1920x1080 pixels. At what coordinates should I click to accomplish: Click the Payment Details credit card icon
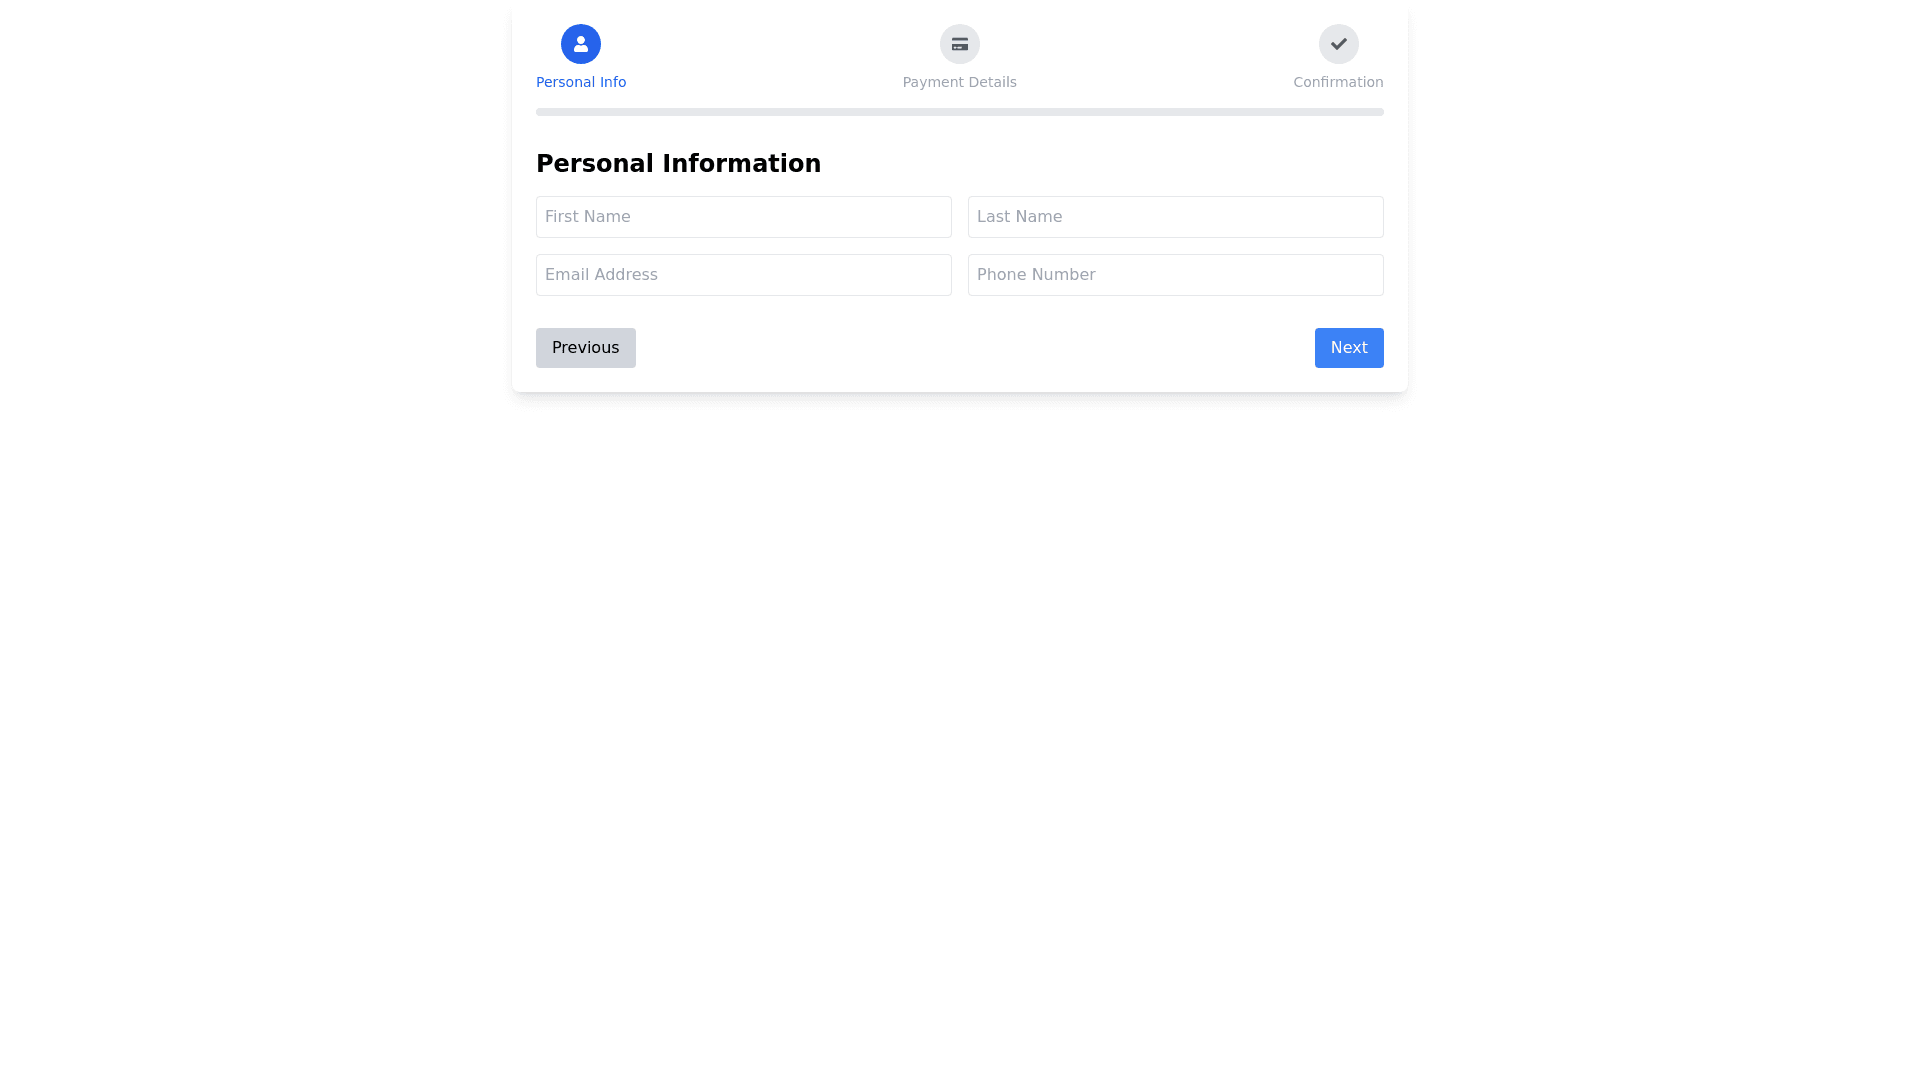coord(959,44)
